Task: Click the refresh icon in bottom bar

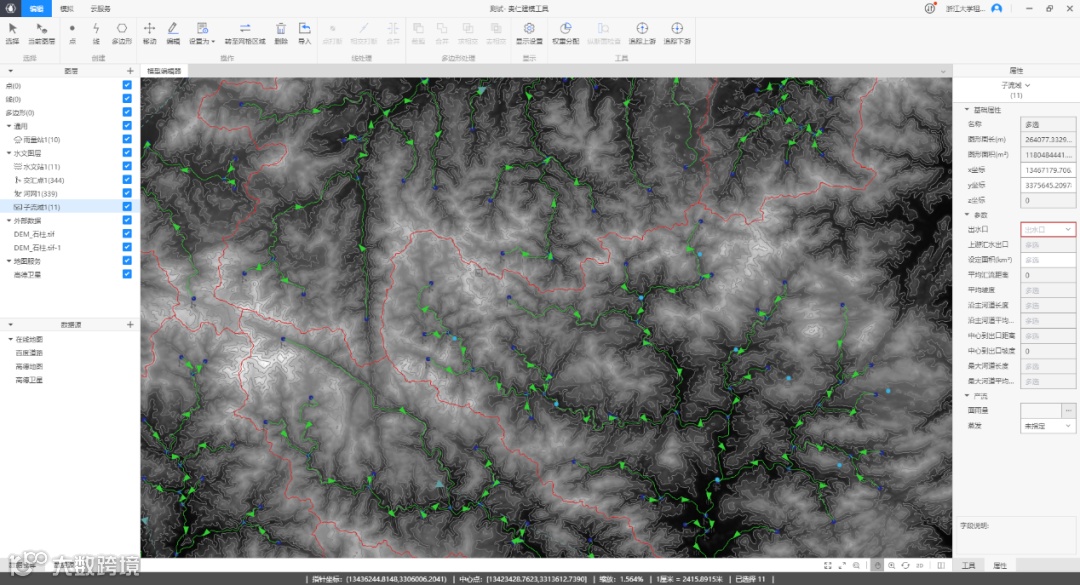Action: tap(906, 565)
